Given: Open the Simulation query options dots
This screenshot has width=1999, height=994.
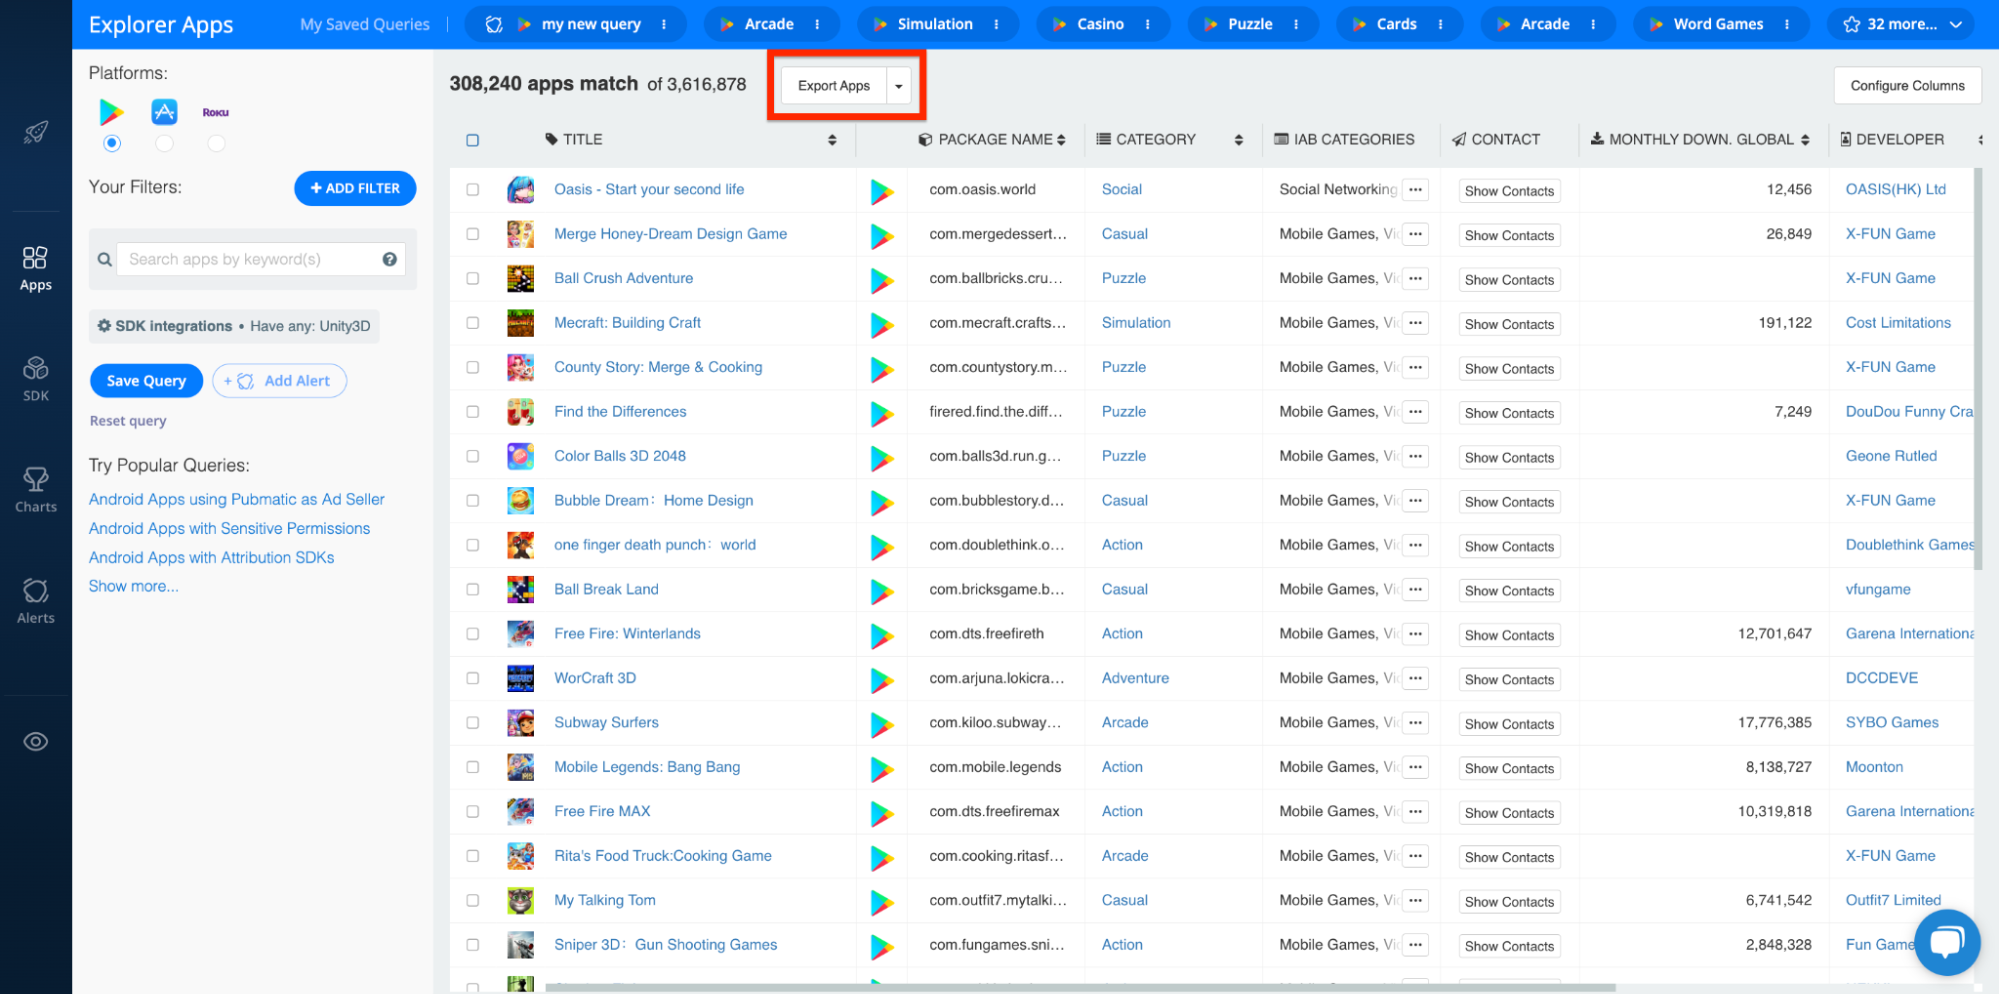Looking at the screenshot, I should click(x=996, y=24).
